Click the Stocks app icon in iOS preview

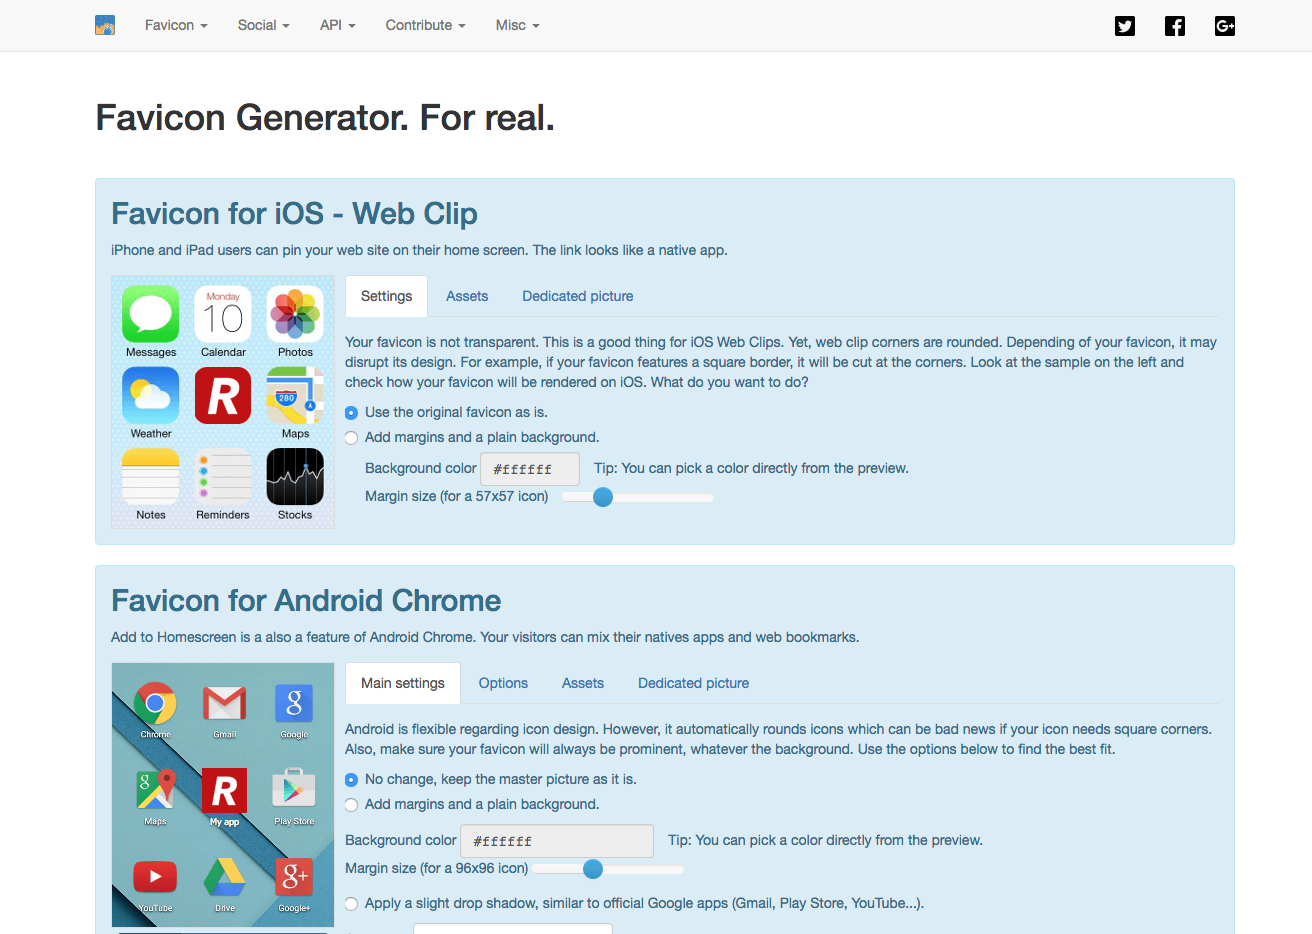pos(295,476)
